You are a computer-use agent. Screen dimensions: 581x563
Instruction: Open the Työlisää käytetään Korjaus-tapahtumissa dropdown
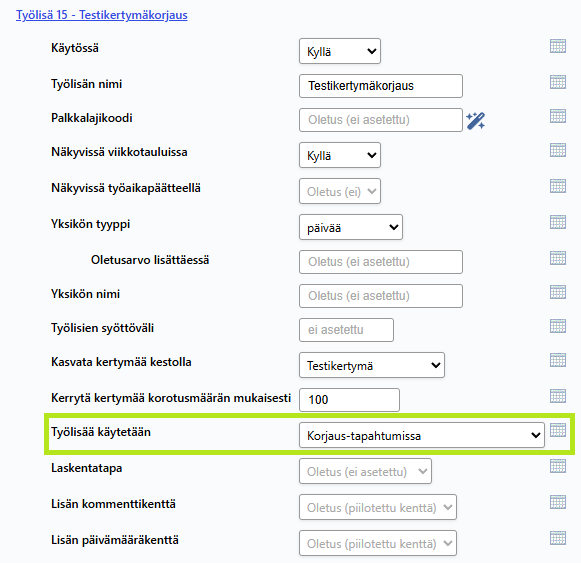pos(422,435)
